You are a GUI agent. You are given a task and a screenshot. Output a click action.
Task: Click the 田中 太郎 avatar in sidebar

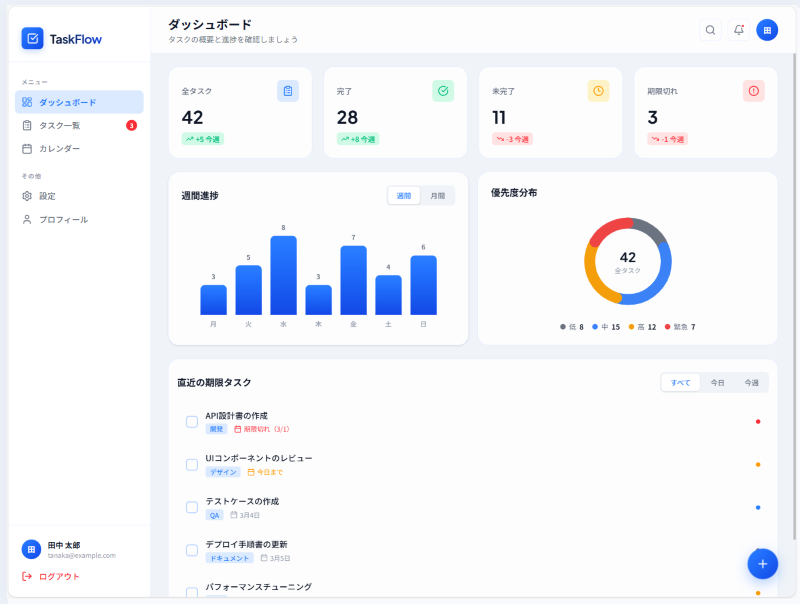tap(31, 549)
